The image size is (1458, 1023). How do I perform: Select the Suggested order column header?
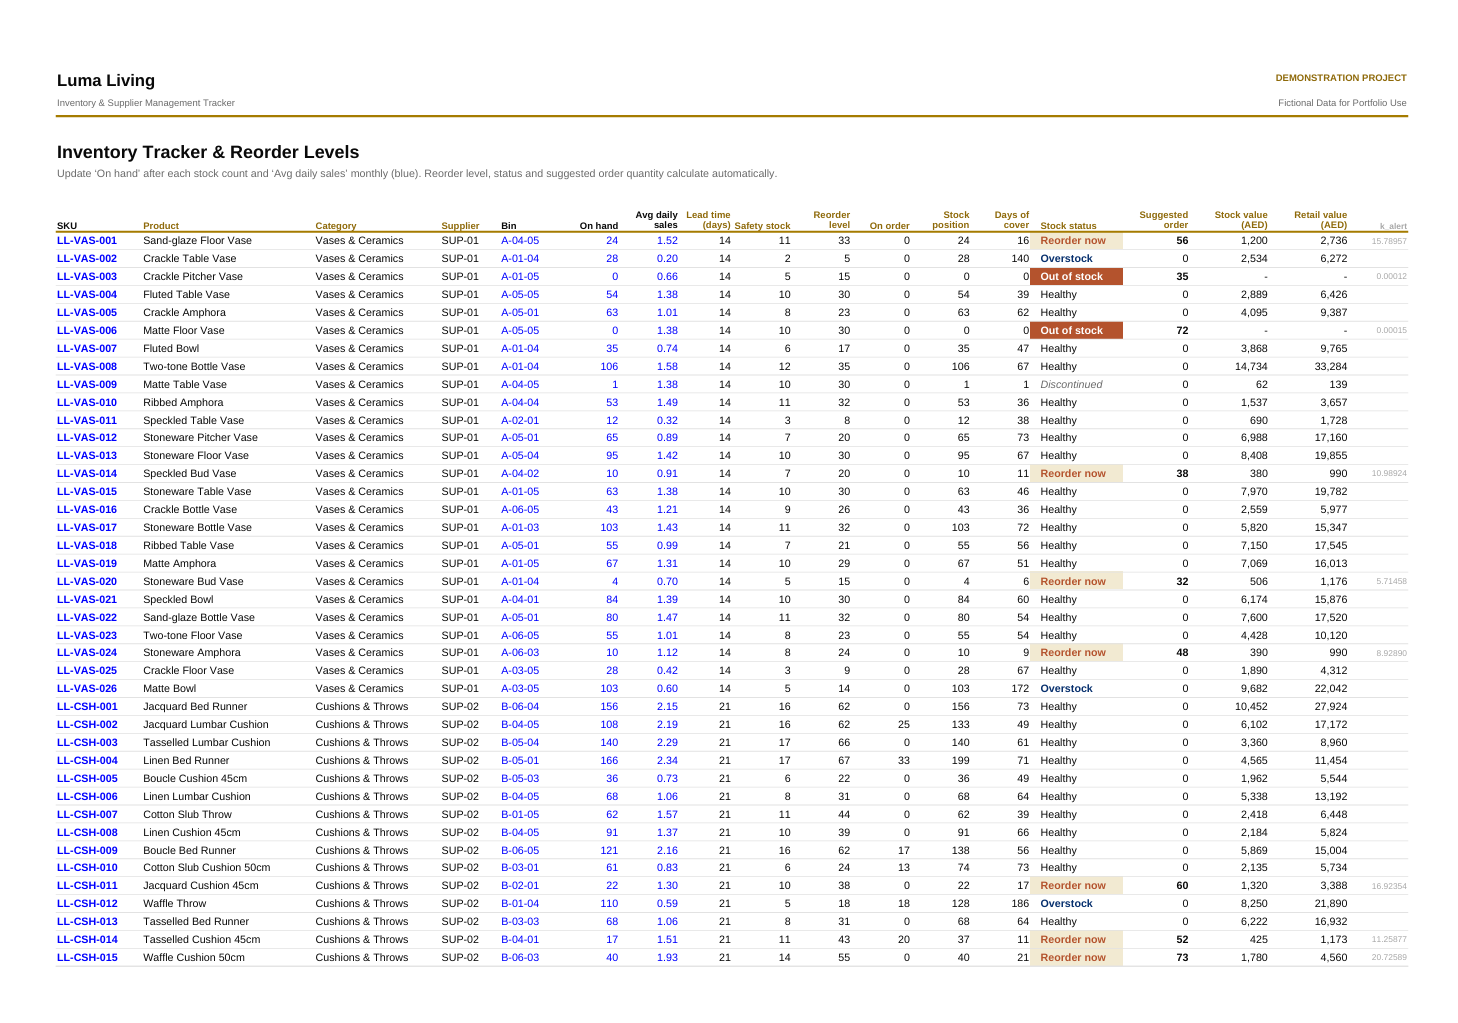[x=1164, y=220]
